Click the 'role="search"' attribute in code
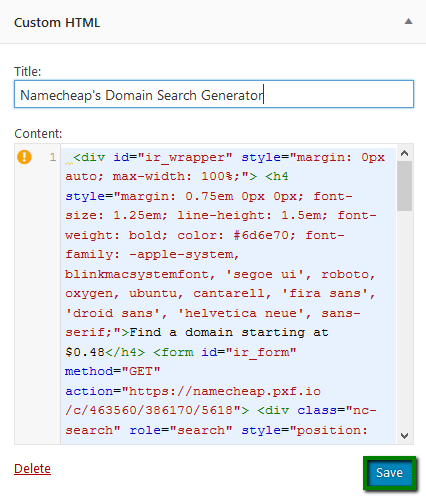 (181, 430)
